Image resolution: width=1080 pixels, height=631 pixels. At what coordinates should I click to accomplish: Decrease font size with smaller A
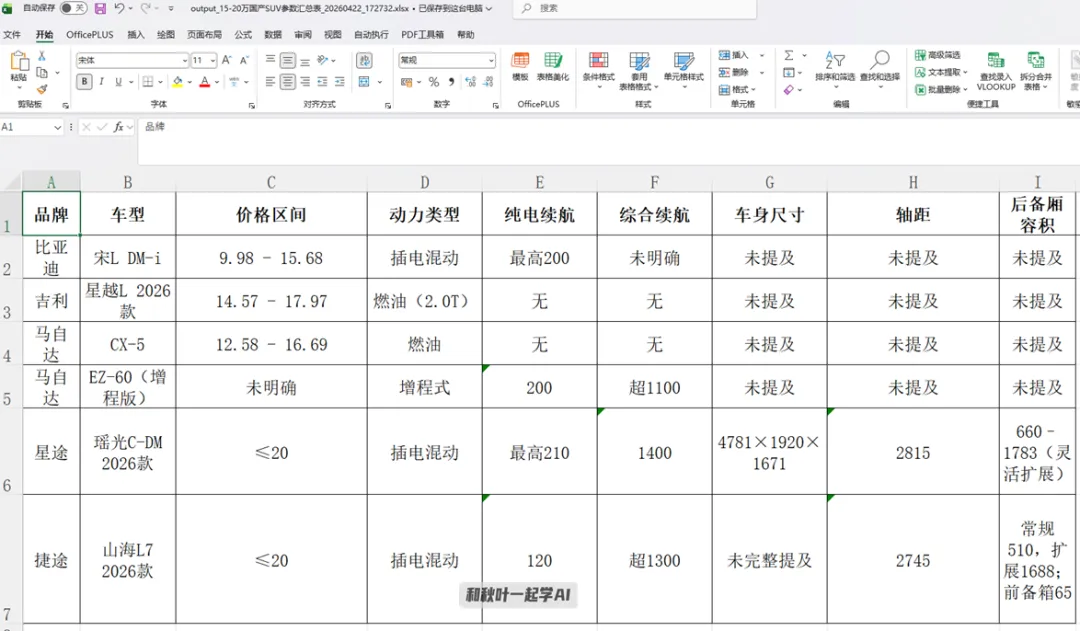(244, 61)
